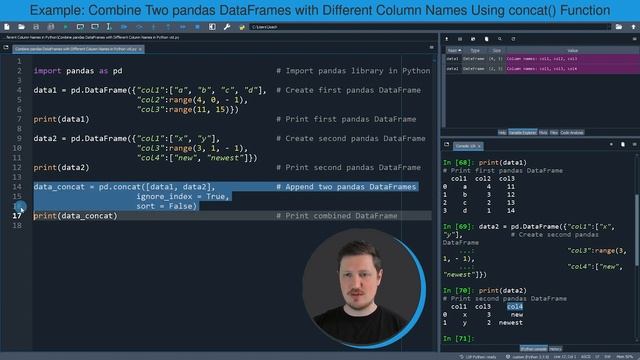Run the file with the green play icon
Viewport: 640px width, 360px height.
click(65, 27)
